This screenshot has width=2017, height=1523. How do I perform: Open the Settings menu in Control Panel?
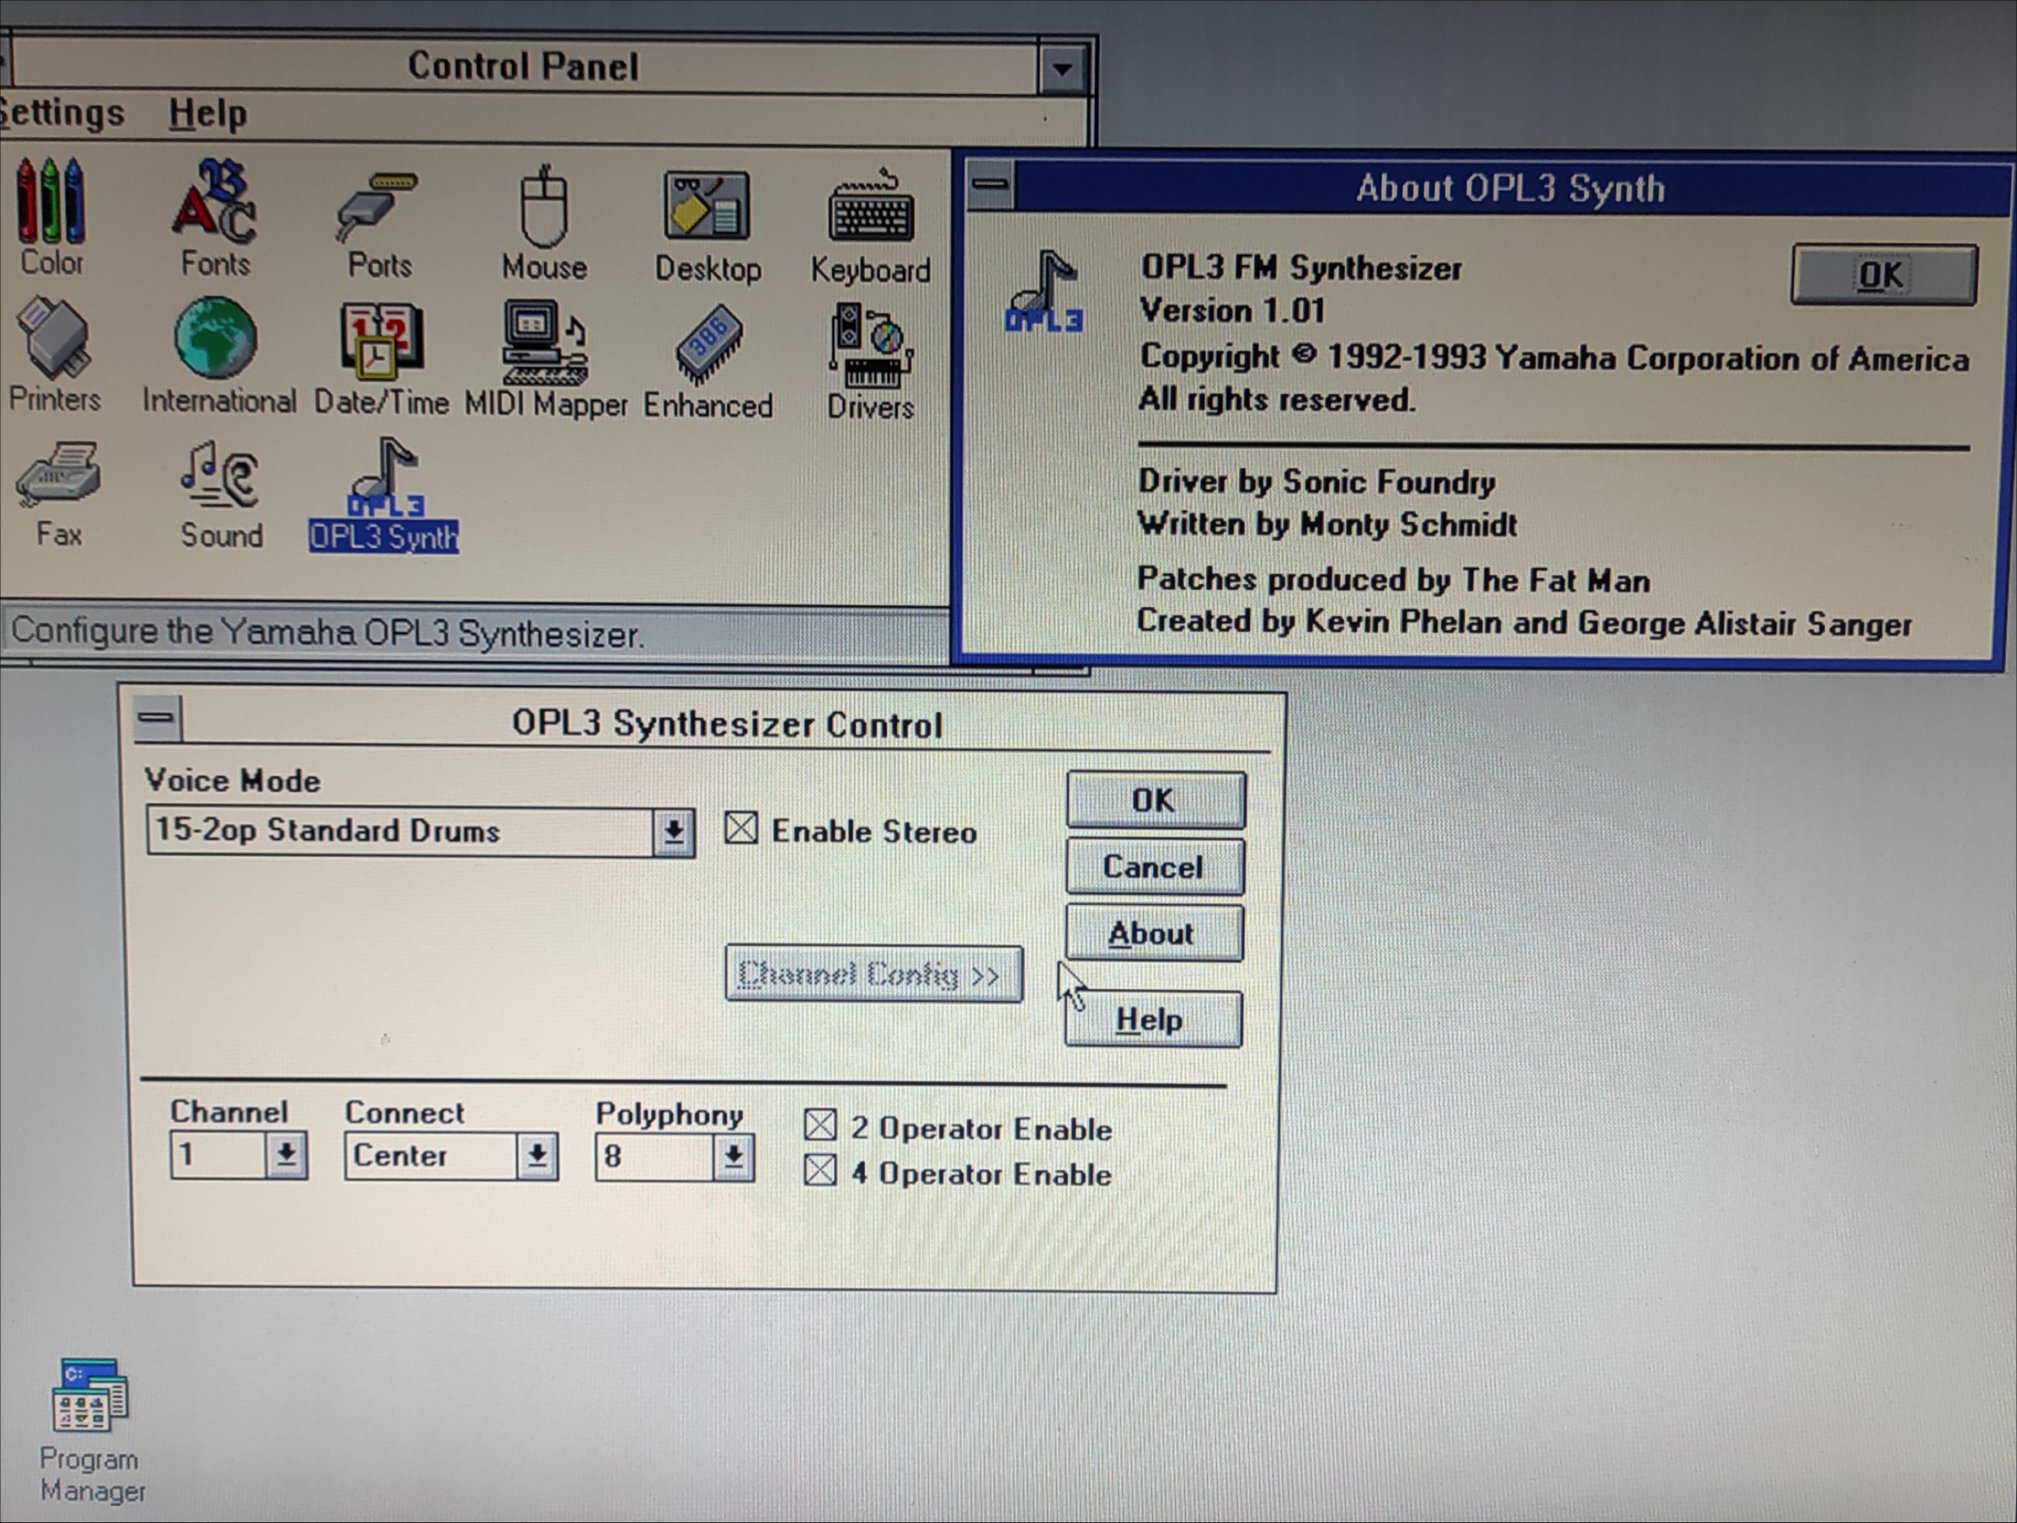[62, 112]
